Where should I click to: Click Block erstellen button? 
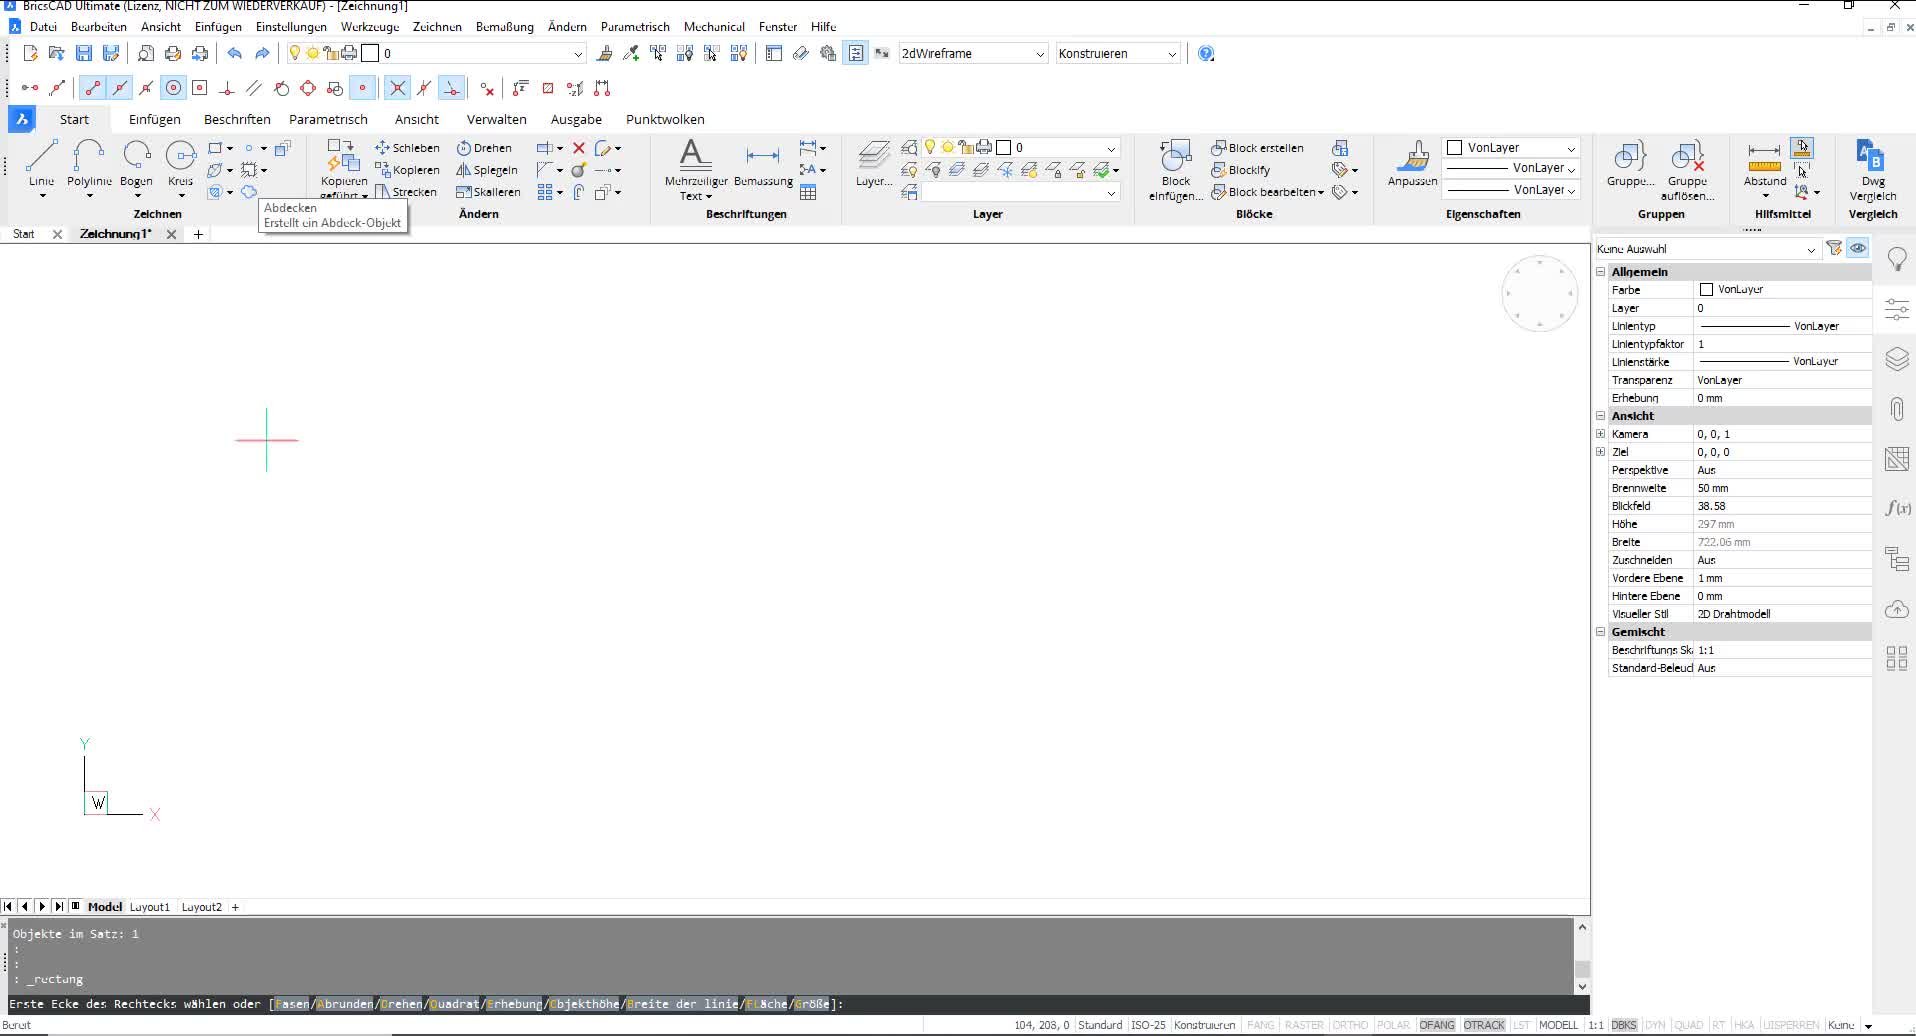point(1257,148)
